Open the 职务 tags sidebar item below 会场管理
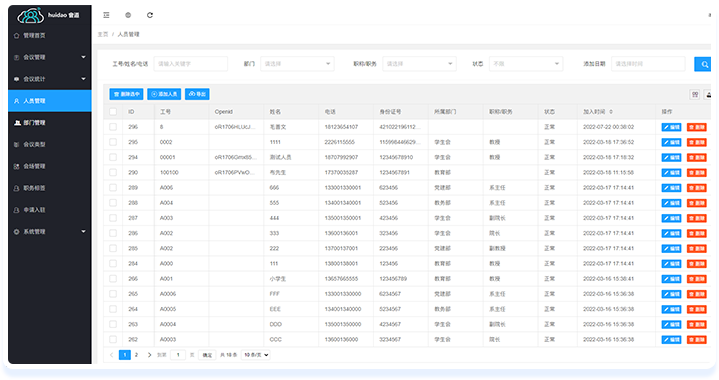 50,188
